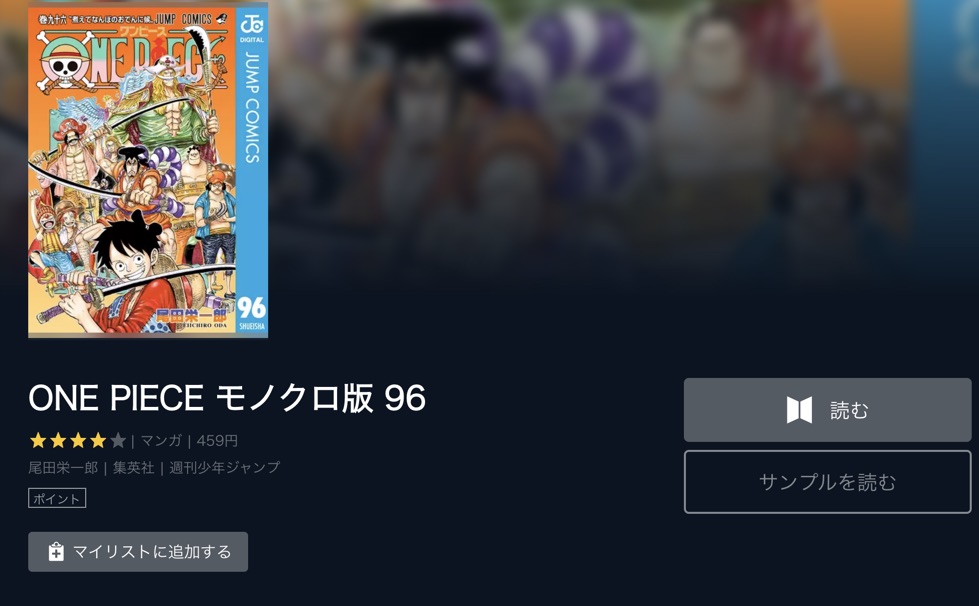Select the first yellow rating star
The width and height of the screenshot is (979, 606).
pos(38,441)
